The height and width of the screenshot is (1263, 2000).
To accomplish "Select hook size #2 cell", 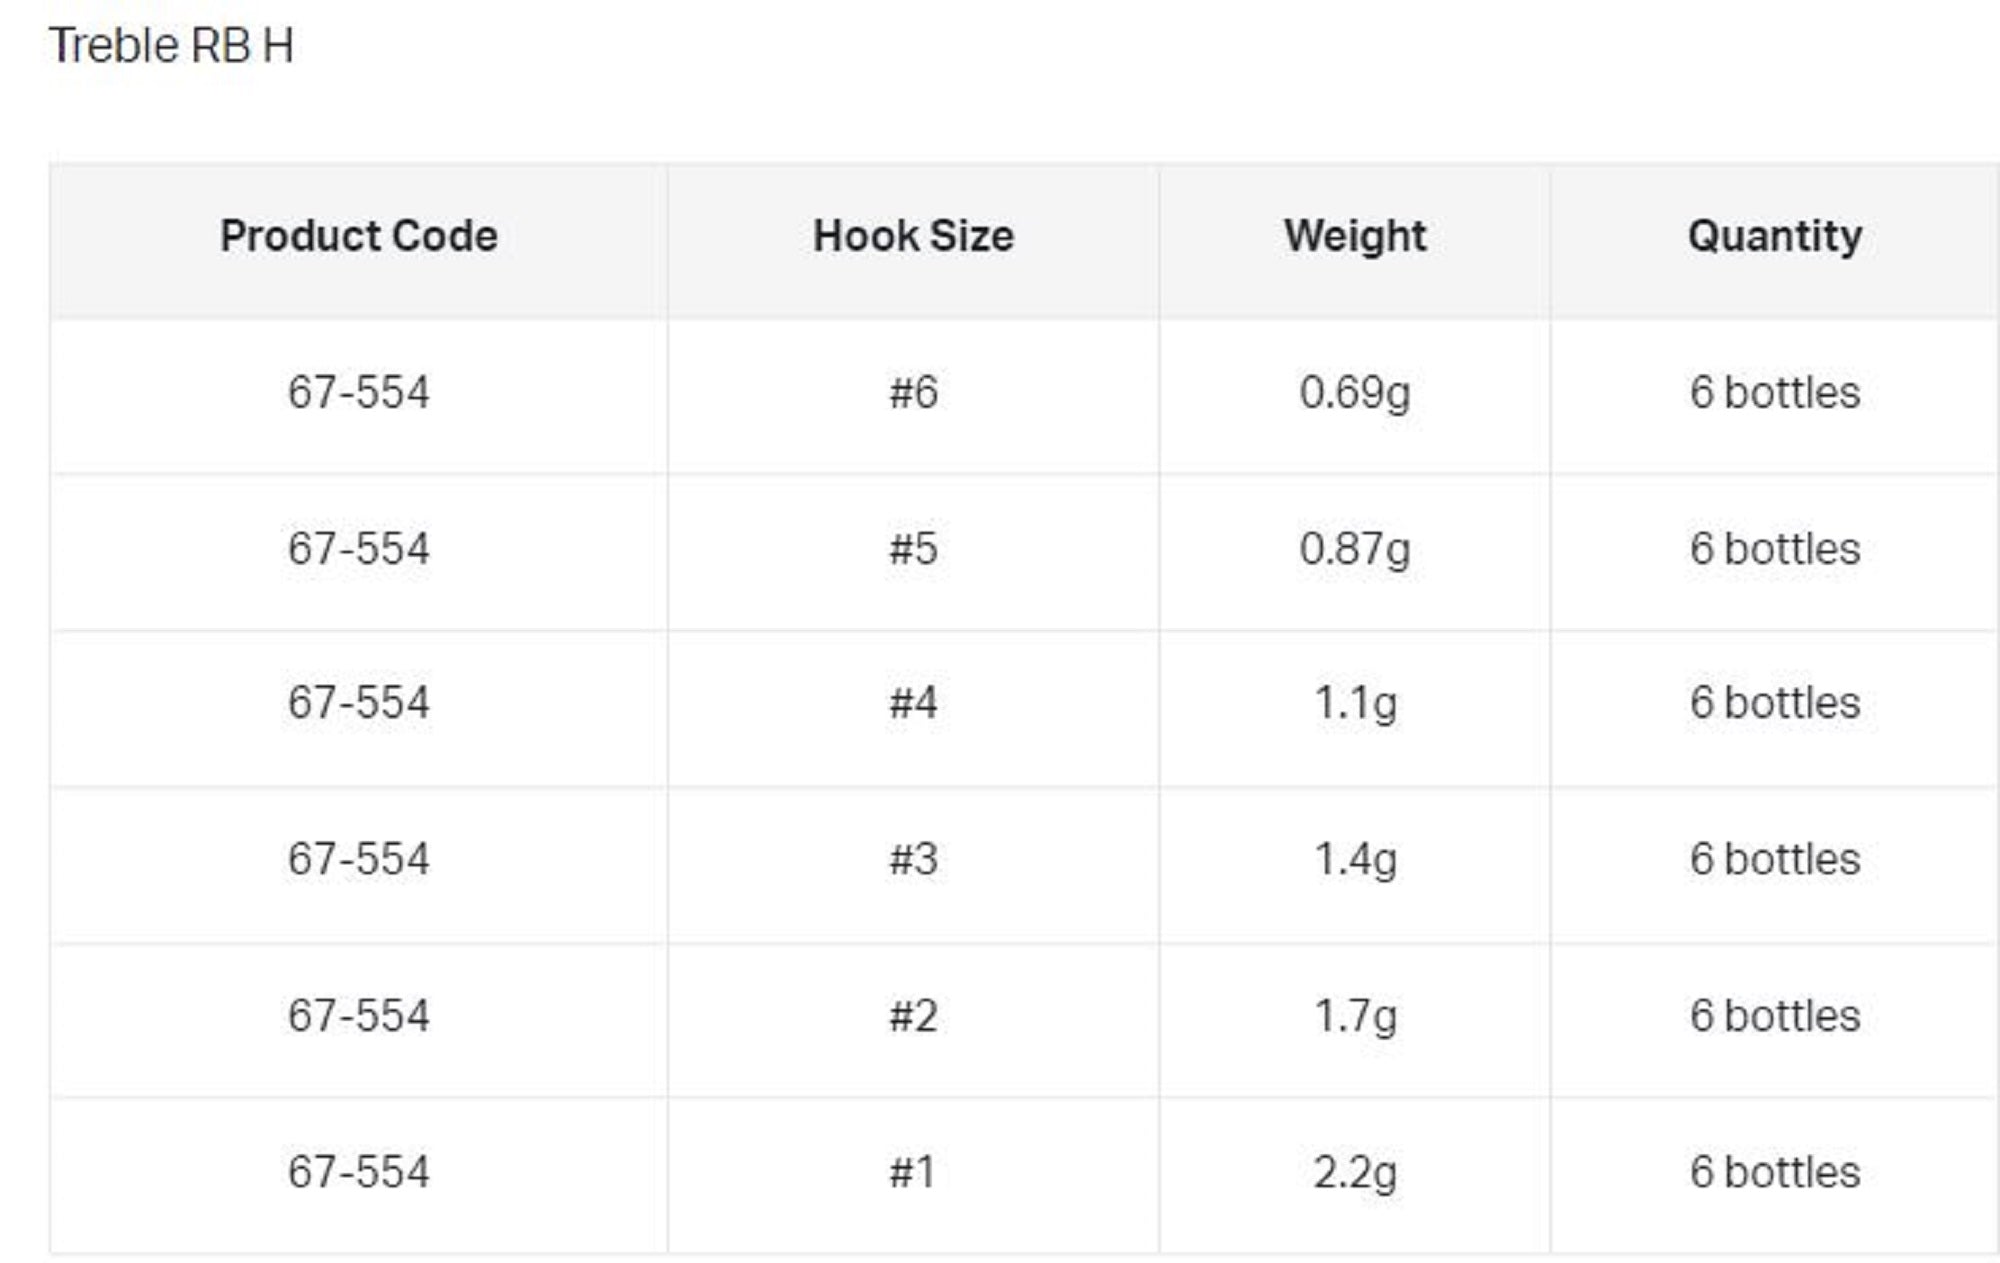I will (x=913, y=1016).
